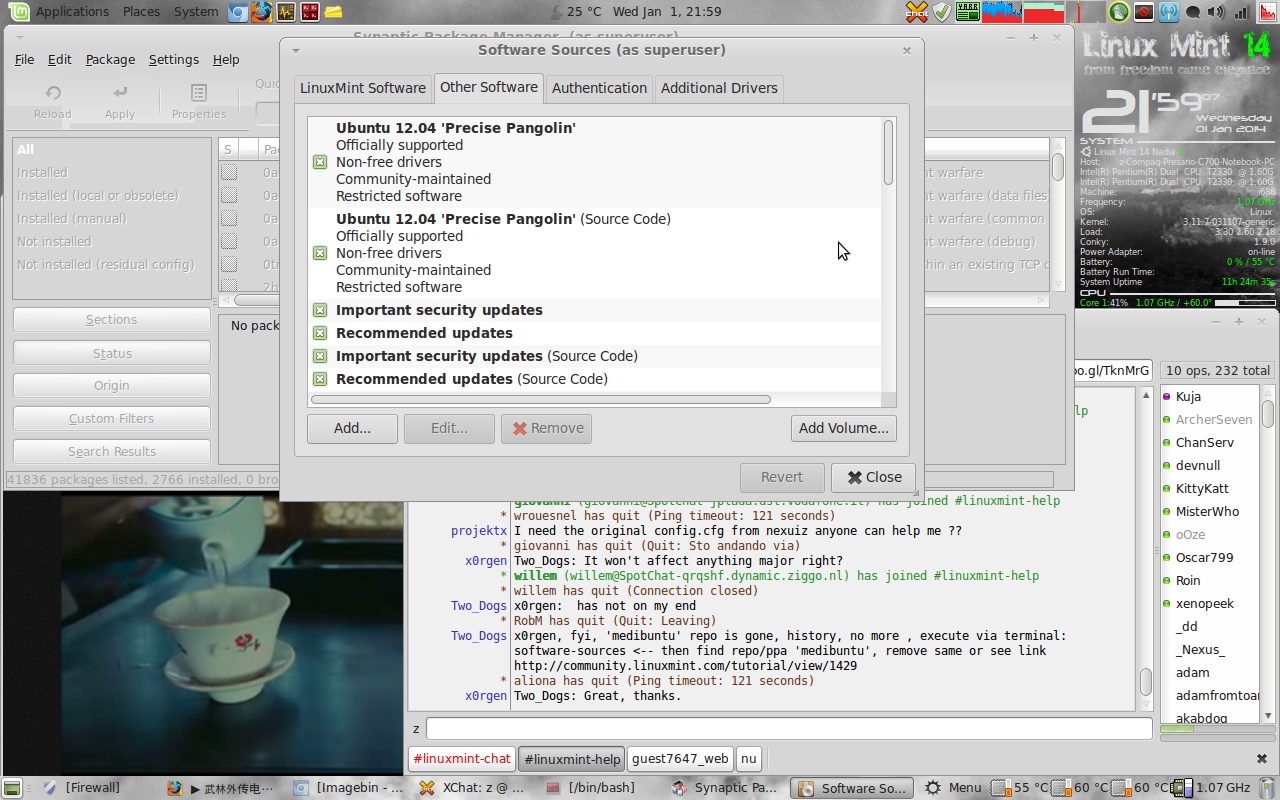Click the red X tab-close icon in XChat
Image resolution: width=1280 pixels, height=800 pixels.
click(x=1261, y=758)
